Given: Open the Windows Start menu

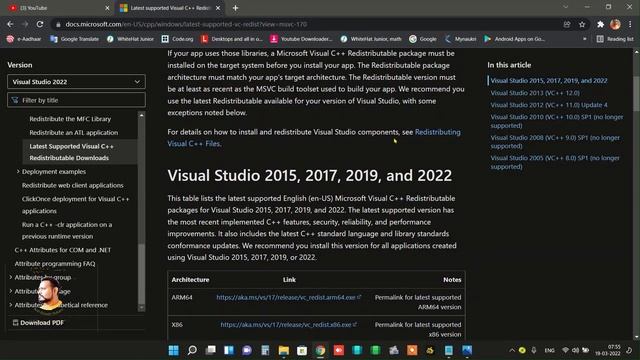Looking at the screenshot, I should coord(173,350).
